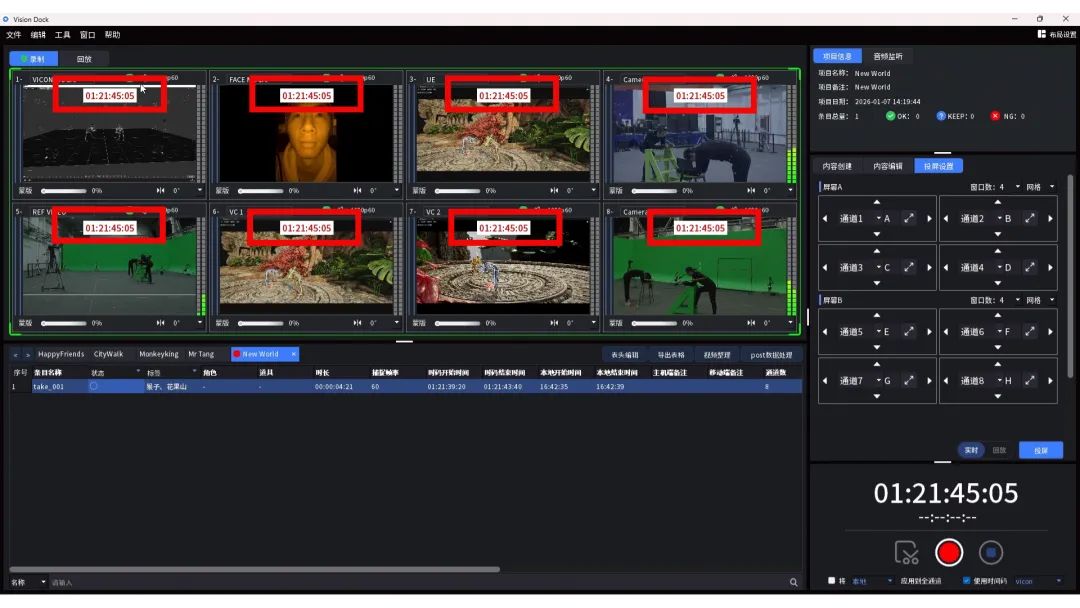Start recording with the red record button
Image resolution: width=1080 pixels, height=608 pixels.
(948, 552)
